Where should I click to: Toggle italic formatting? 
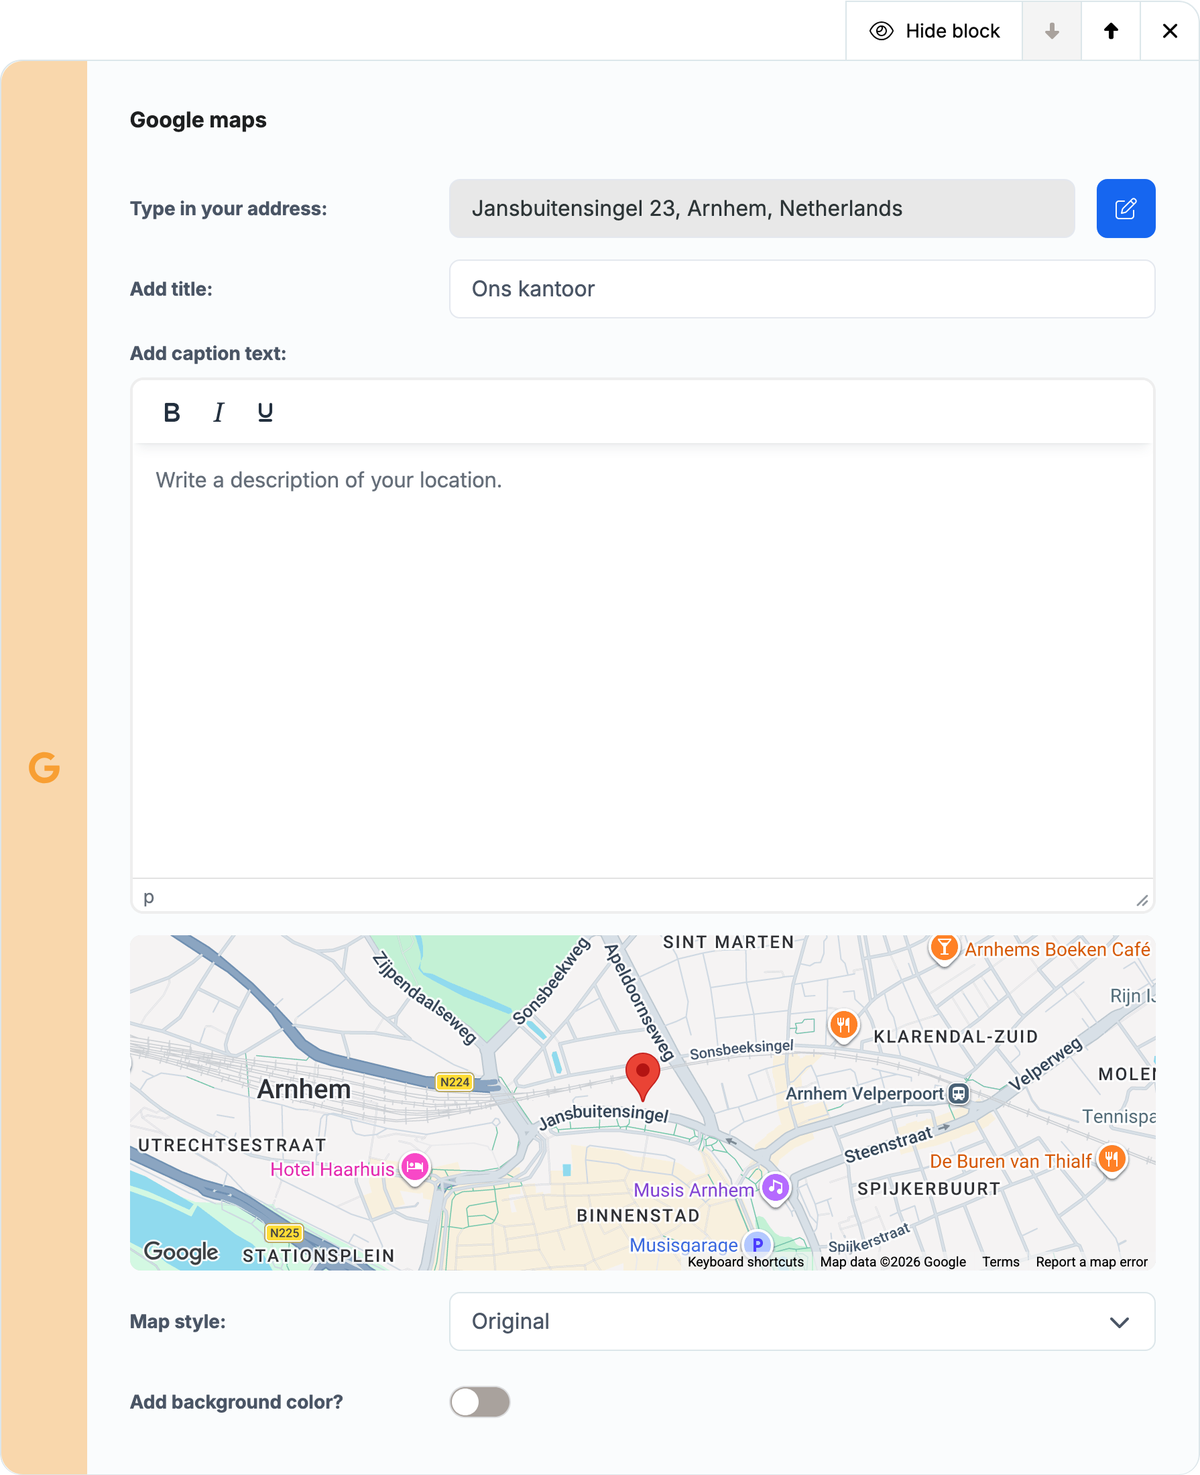(x=218, y=412)
